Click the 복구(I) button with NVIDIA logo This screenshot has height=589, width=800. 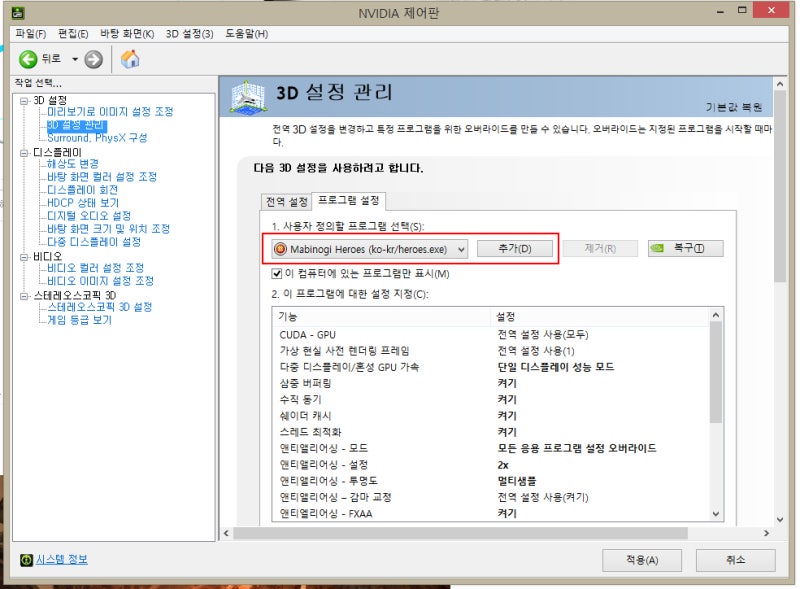click(x=686, y=249)
